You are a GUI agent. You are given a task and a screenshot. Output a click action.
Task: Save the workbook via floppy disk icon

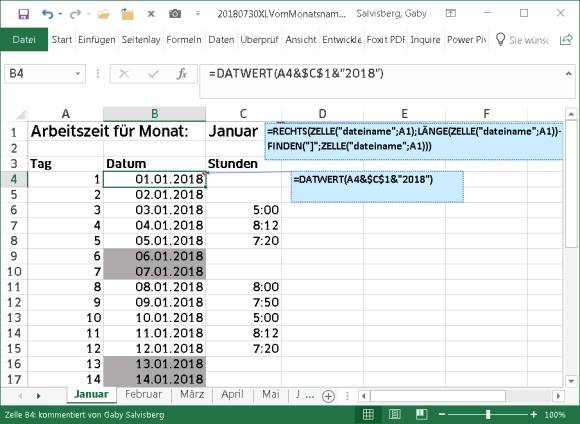tap(23, 14)
